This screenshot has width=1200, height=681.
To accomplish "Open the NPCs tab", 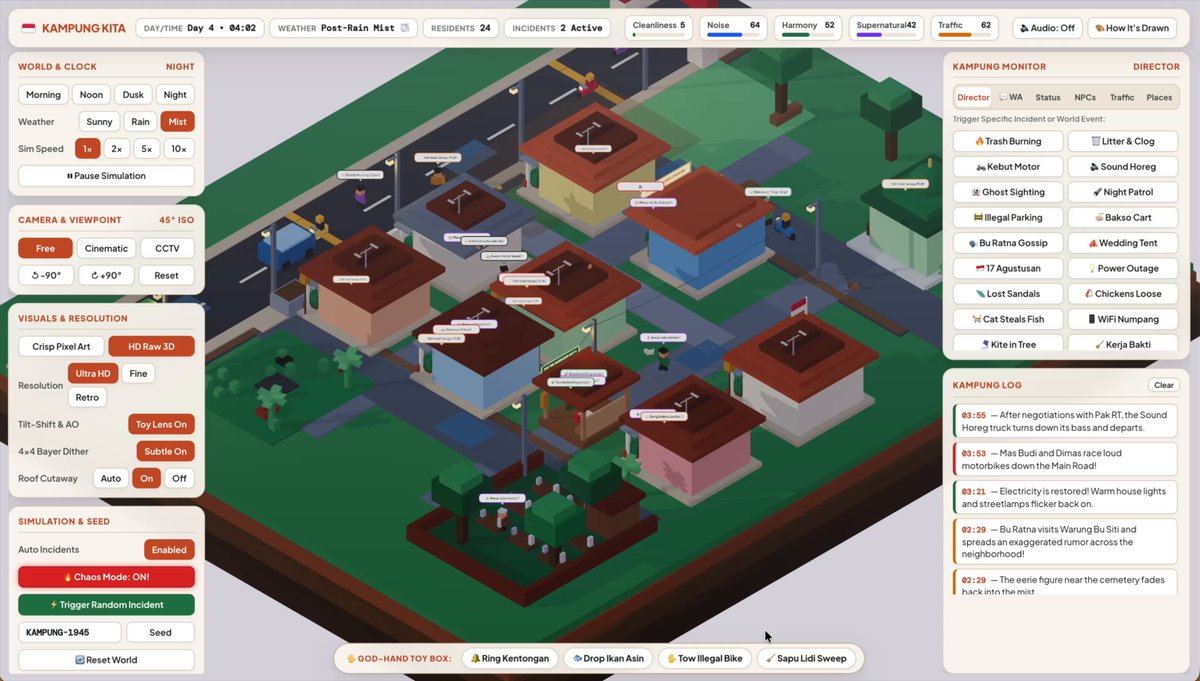I will click(1085, 97).
